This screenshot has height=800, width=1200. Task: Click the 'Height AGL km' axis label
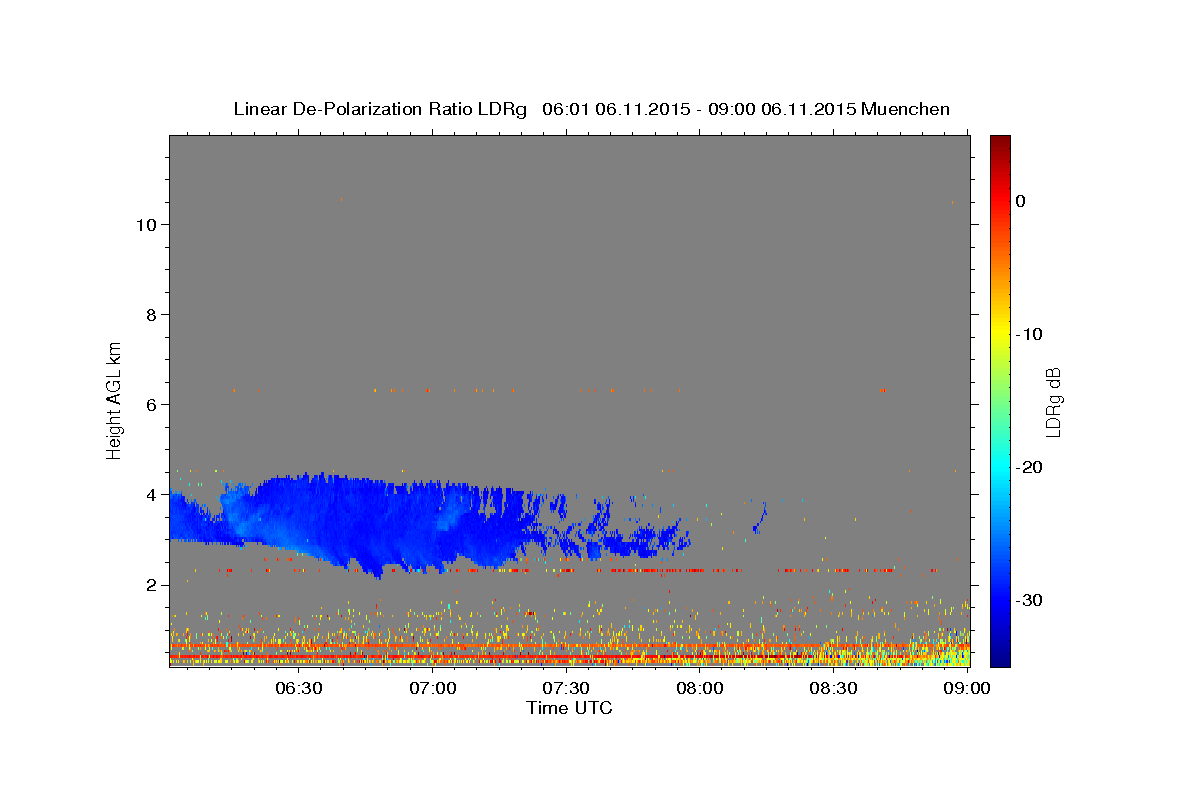(x=115, y=399)
